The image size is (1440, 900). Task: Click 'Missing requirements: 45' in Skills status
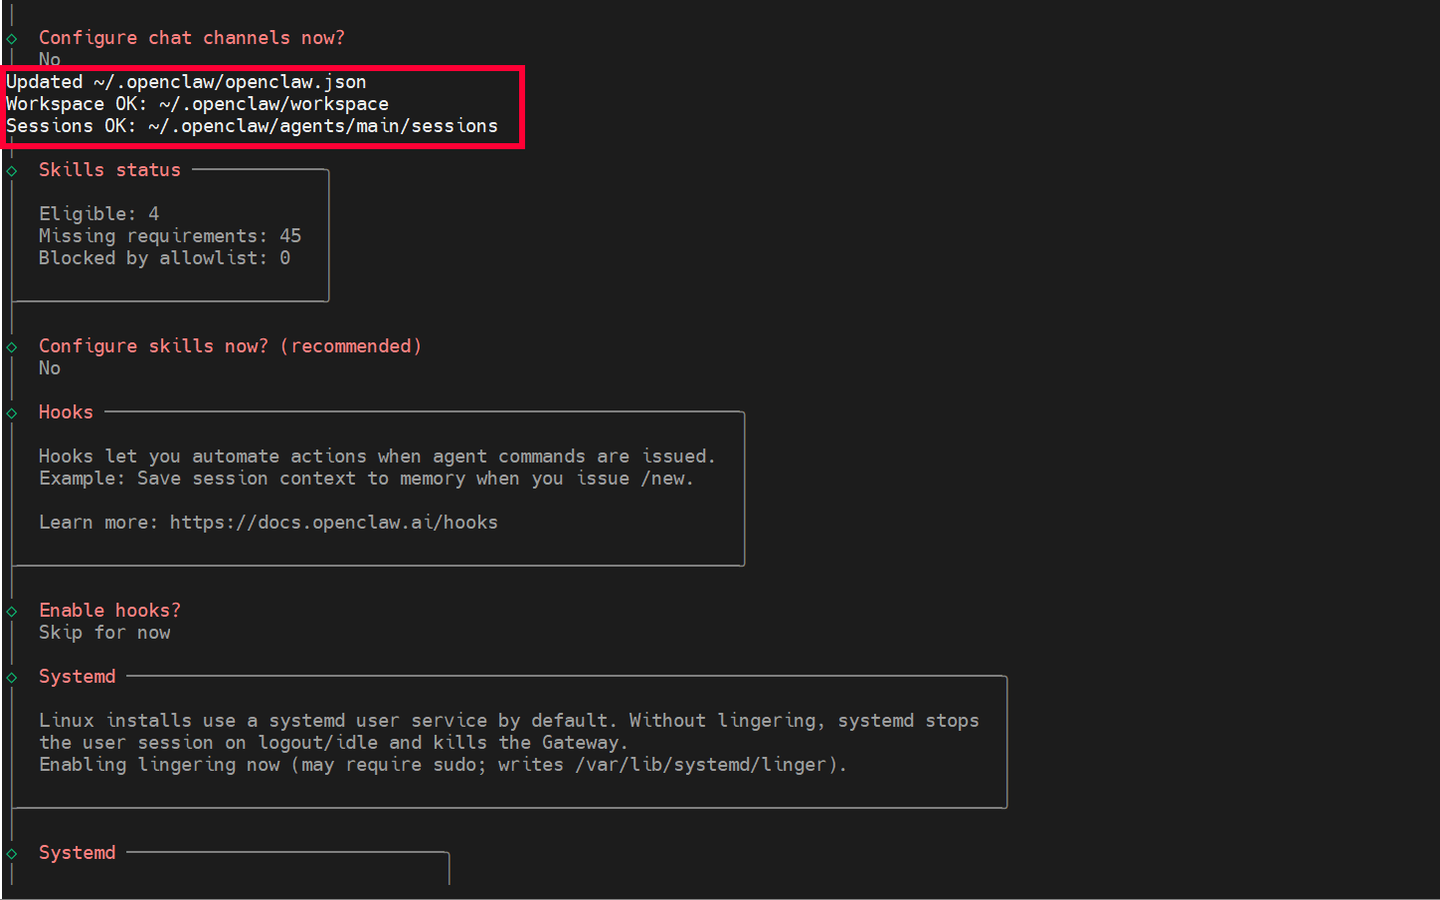pos(170,235)
